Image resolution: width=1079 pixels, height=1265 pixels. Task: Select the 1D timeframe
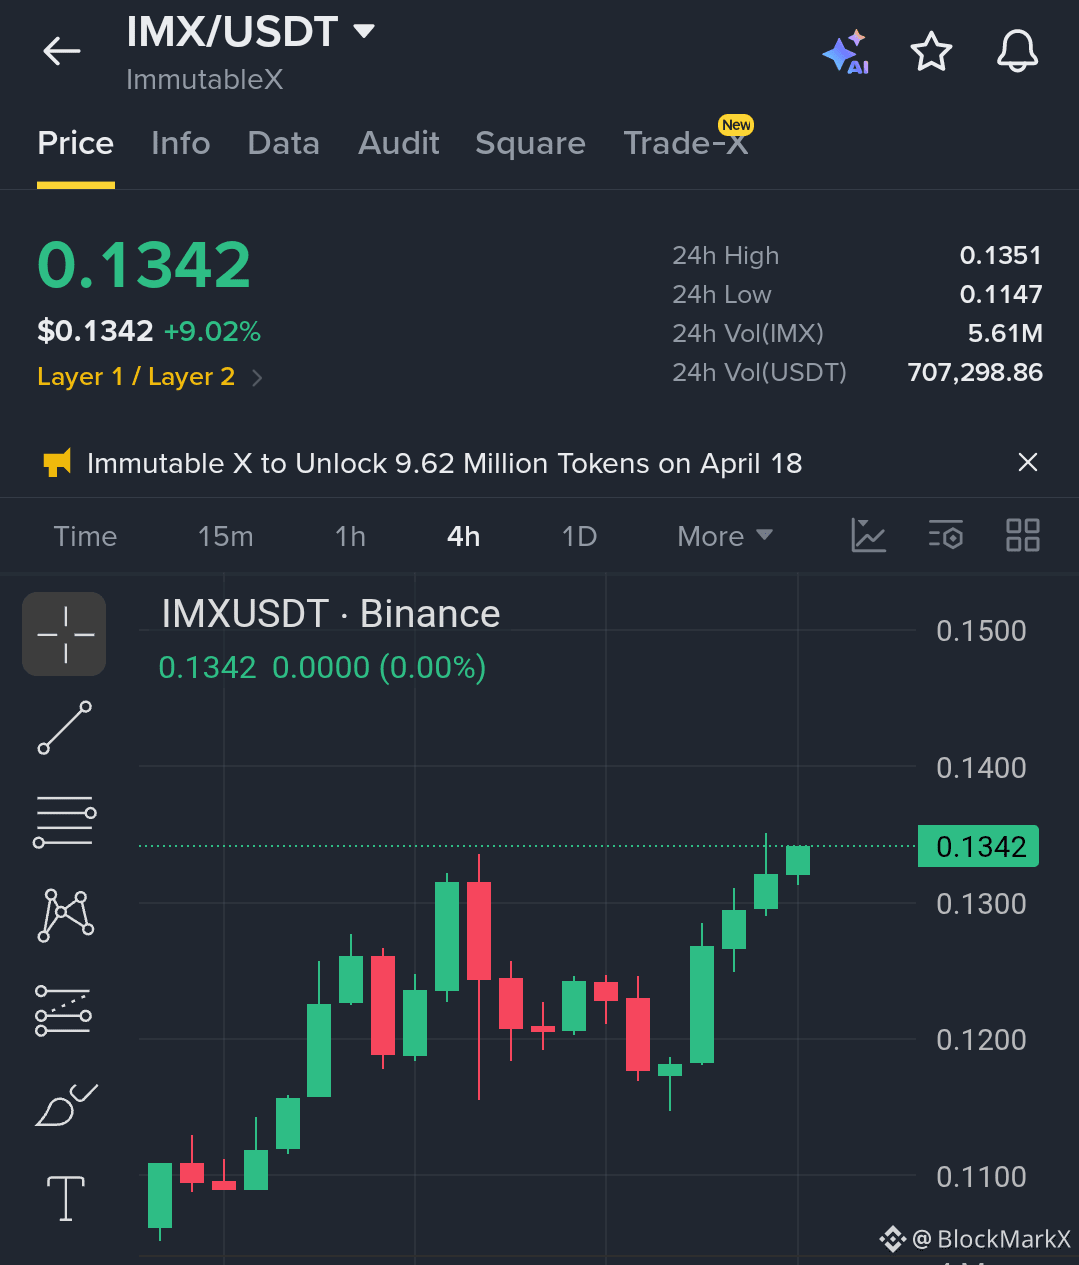(x=579, y=536)
